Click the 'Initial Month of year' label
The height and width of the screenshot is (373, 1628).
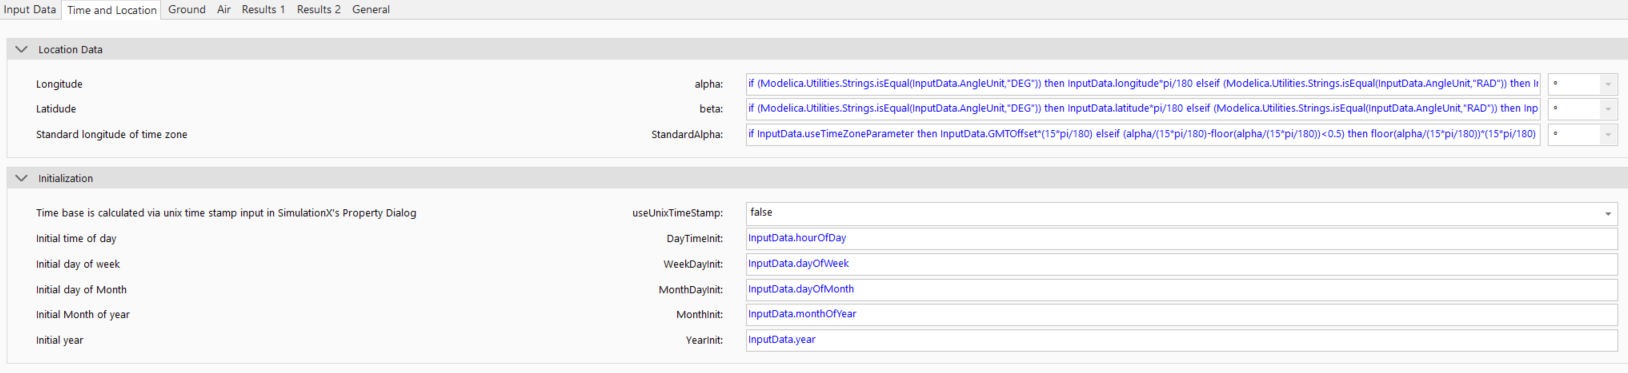[83, 315]
